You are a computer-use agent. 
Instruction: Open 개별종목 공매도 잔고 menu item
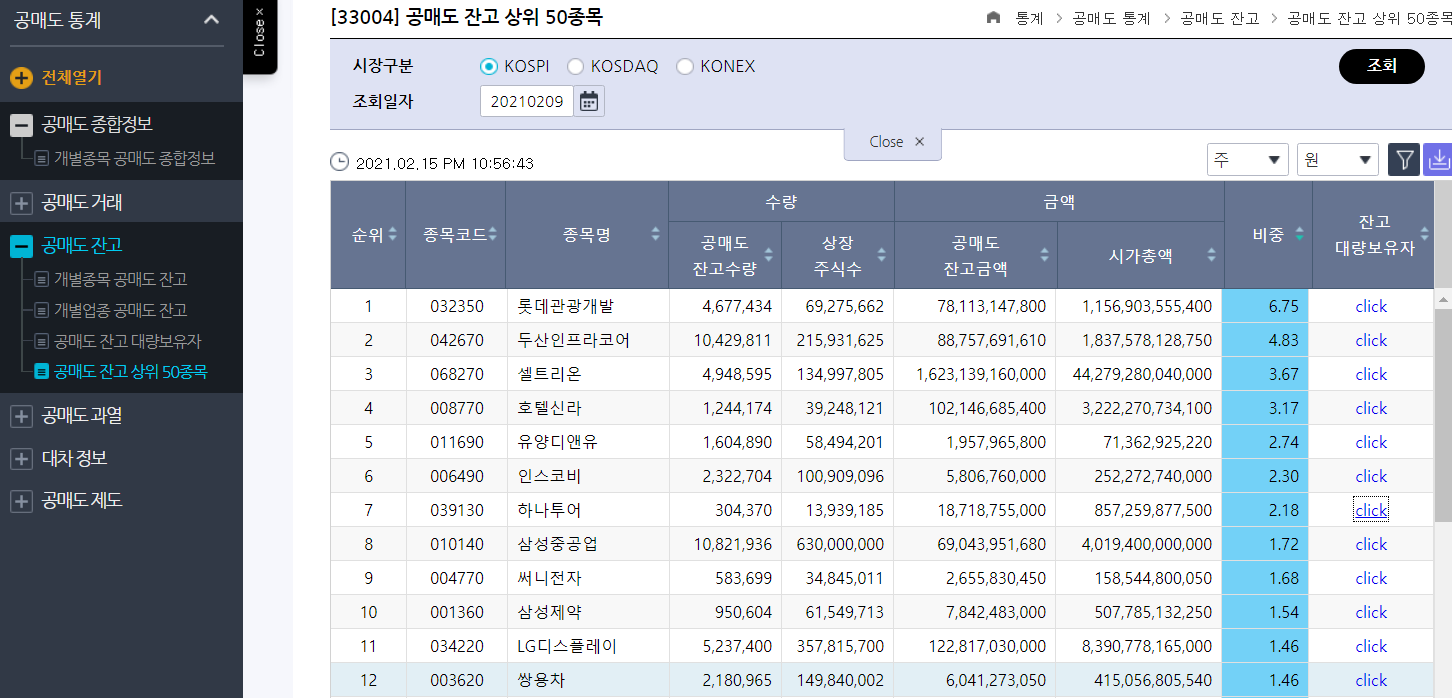(x=120, y=279)
